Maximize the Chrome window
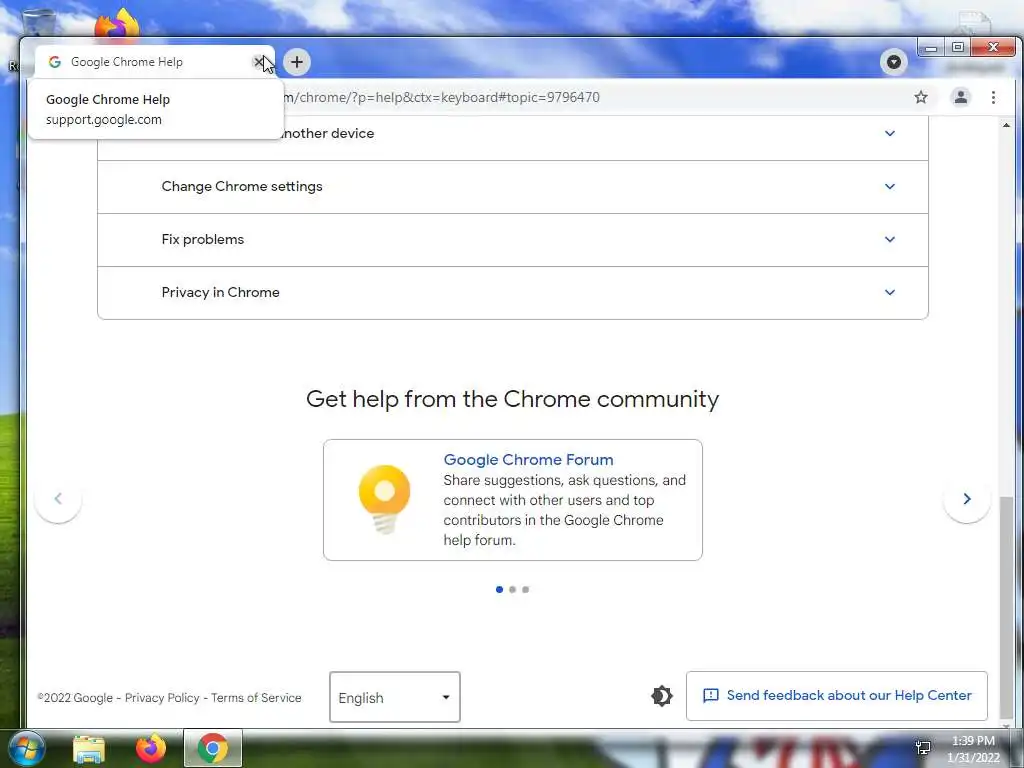Viewport: 1024px width, 768px height. (x=958, y=48)
